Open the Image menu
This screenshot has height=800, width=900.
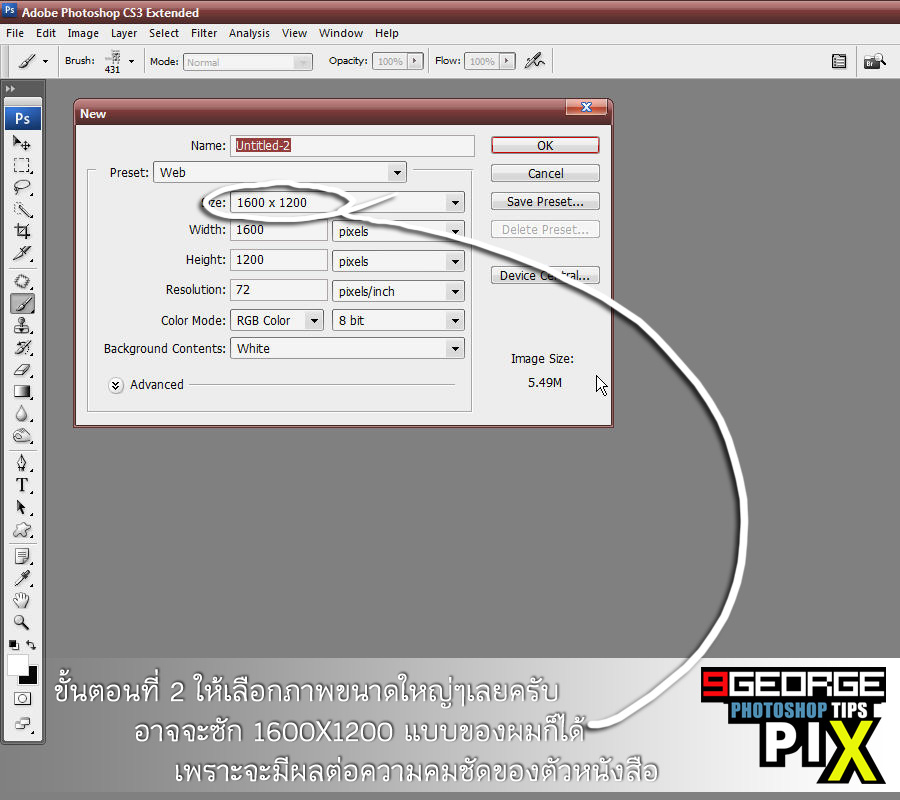click(x=83, y=33)
